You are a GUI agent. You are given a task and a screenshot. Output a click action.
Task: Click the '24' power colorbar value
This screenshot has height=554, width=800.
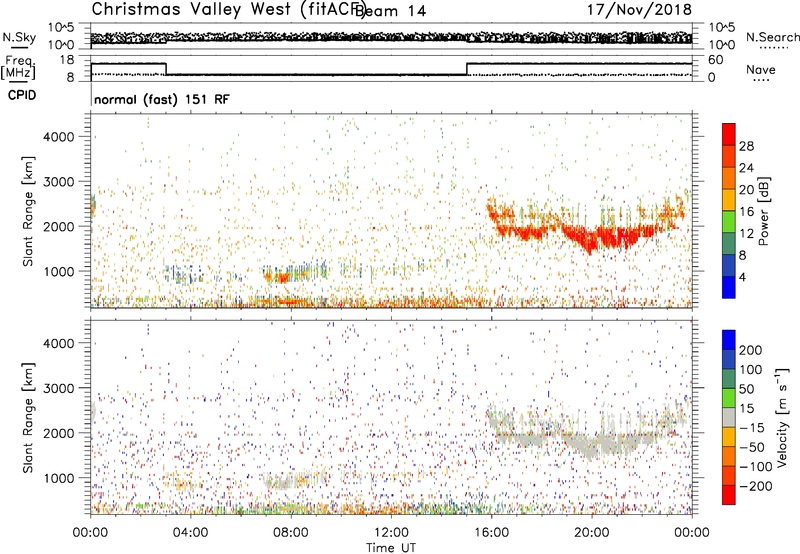tap(746, 168)
